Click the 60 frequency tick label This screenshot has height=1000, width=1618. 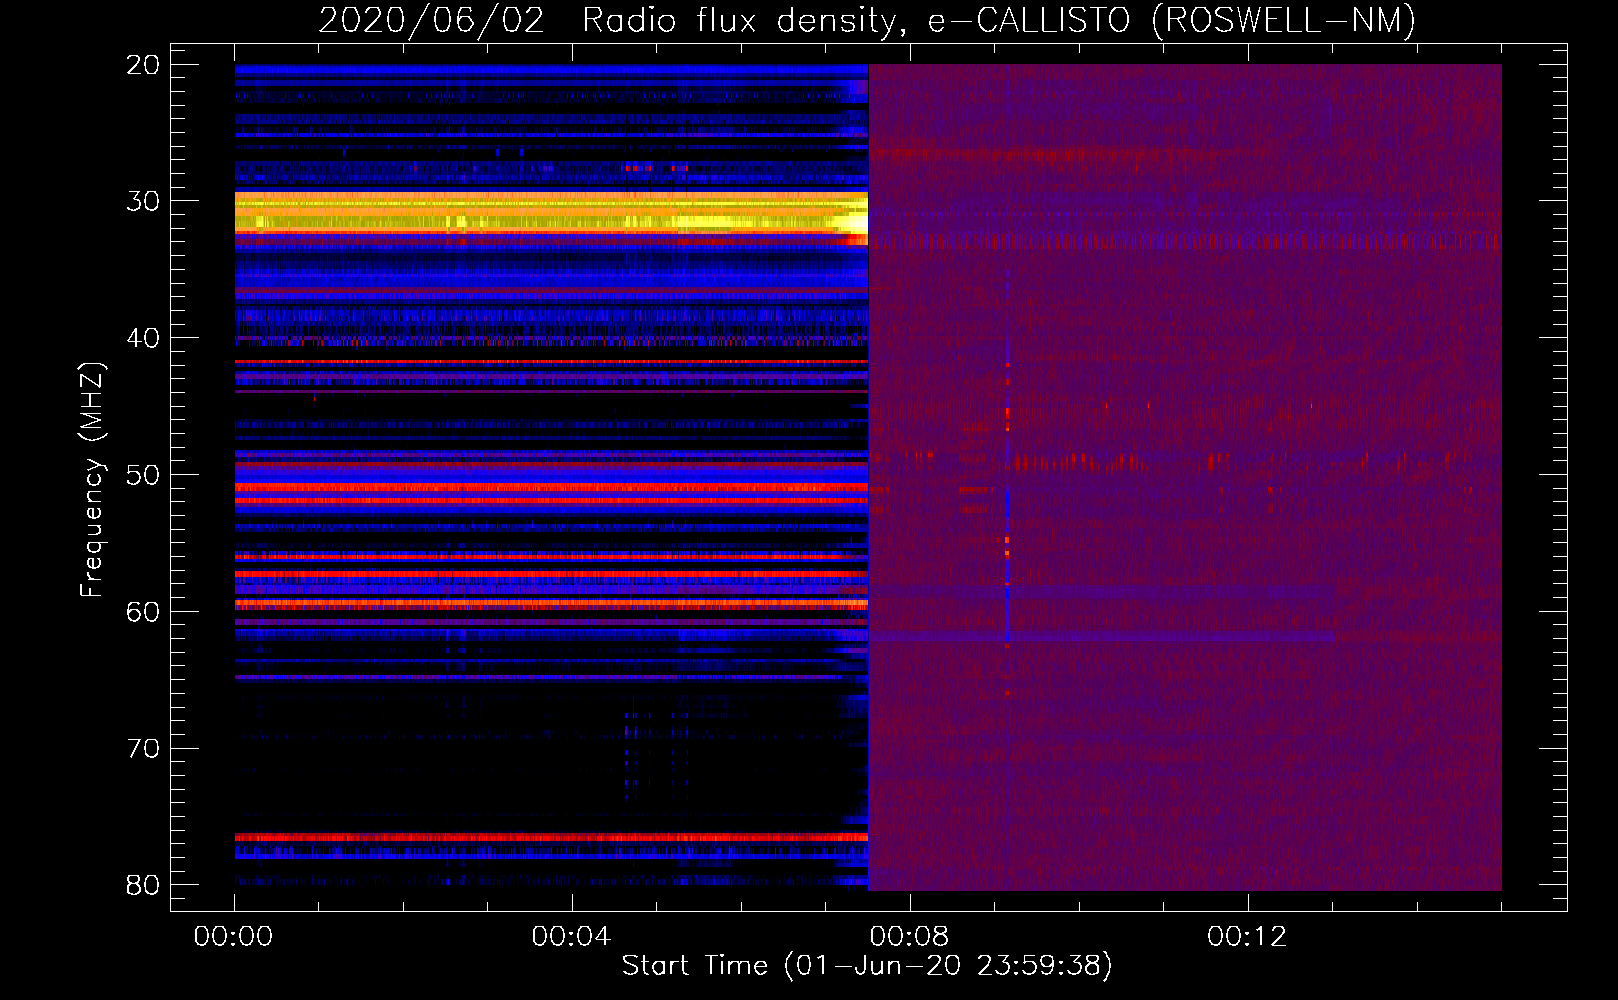[143, 611]
